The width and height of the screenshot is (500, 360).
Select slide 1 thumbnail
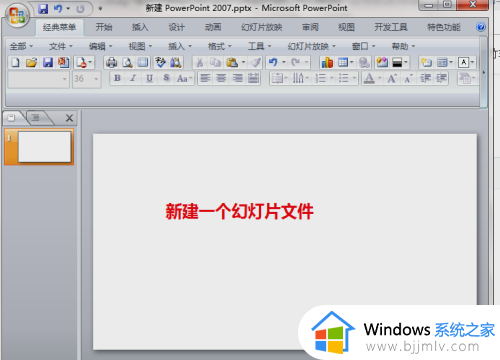pyautogui.click(x=39, y=147)
